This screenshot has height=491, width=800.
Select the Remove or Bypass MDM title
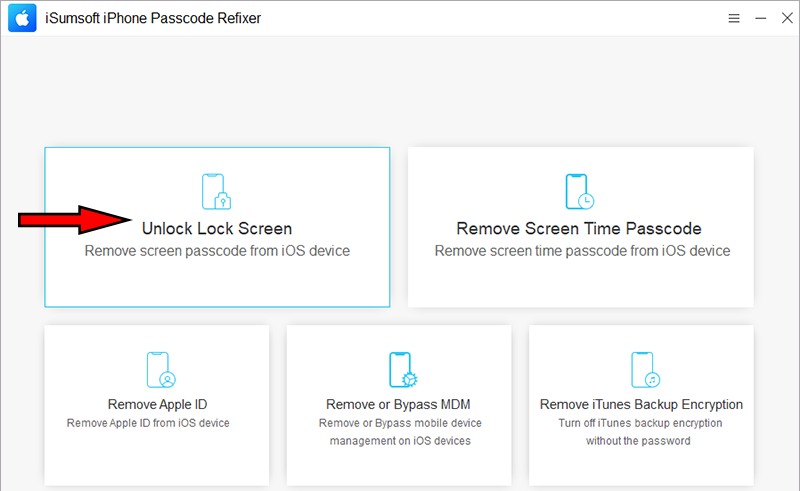pos(398,405)
